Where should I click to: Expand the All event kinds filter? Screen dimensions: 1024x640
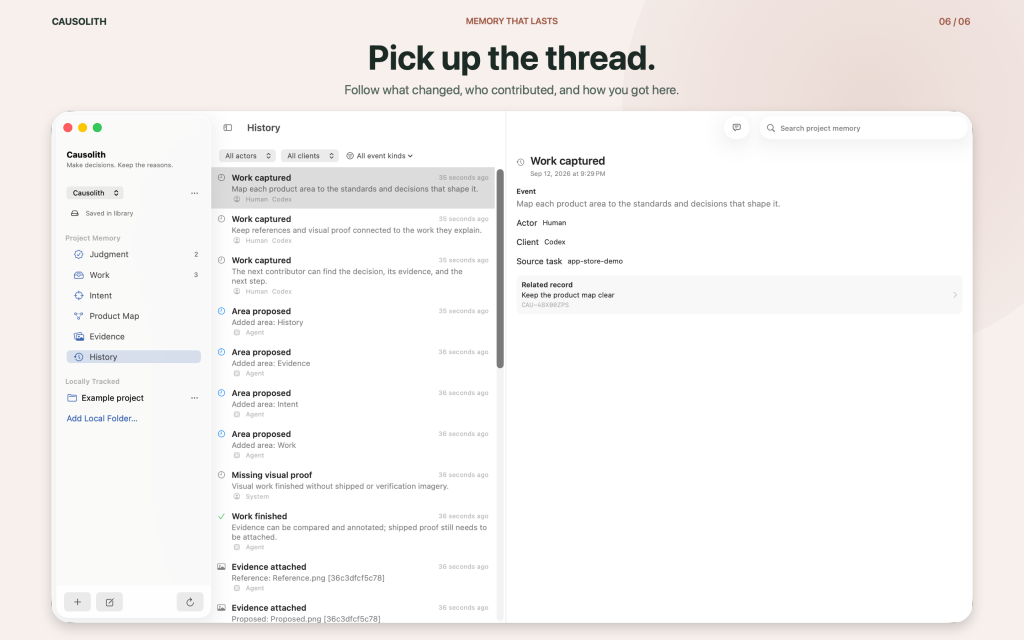[379, 156]
